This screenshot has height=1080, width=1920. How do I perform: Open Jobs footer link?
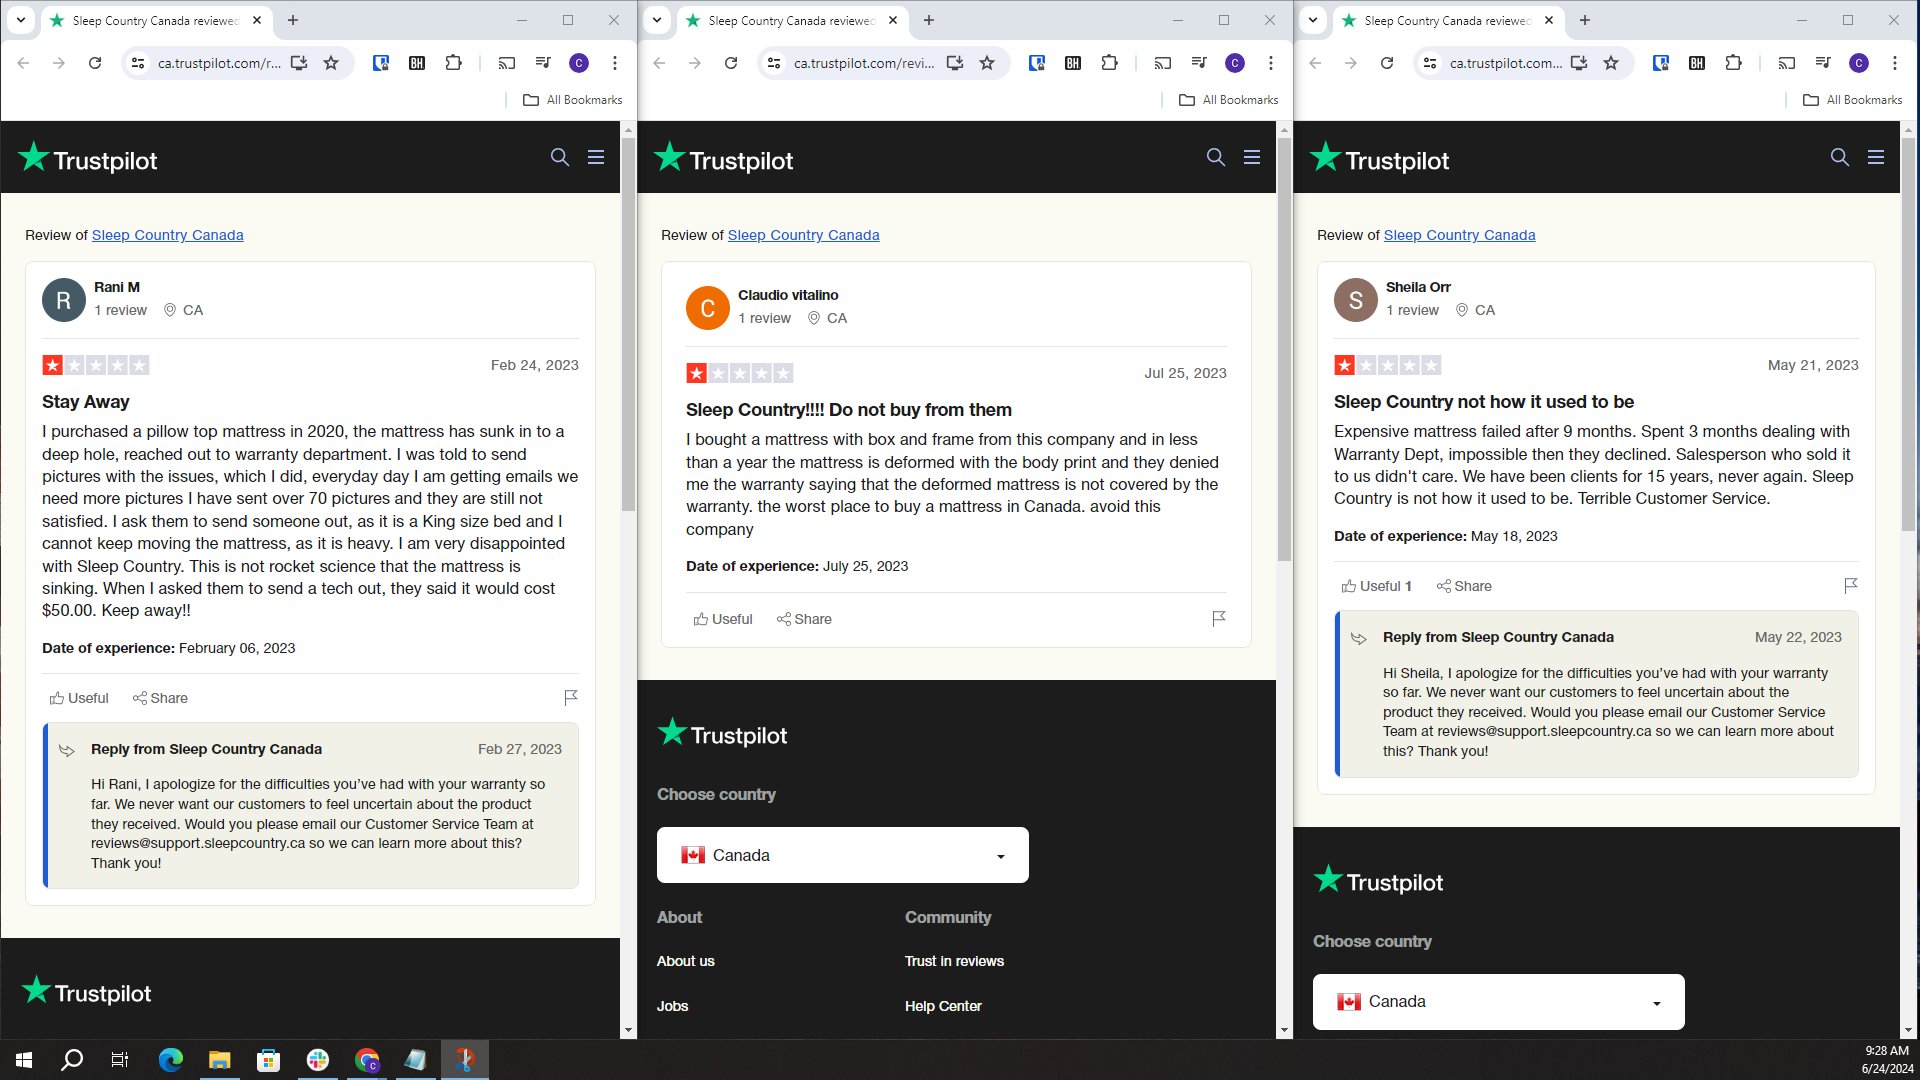coord(672,1006)
